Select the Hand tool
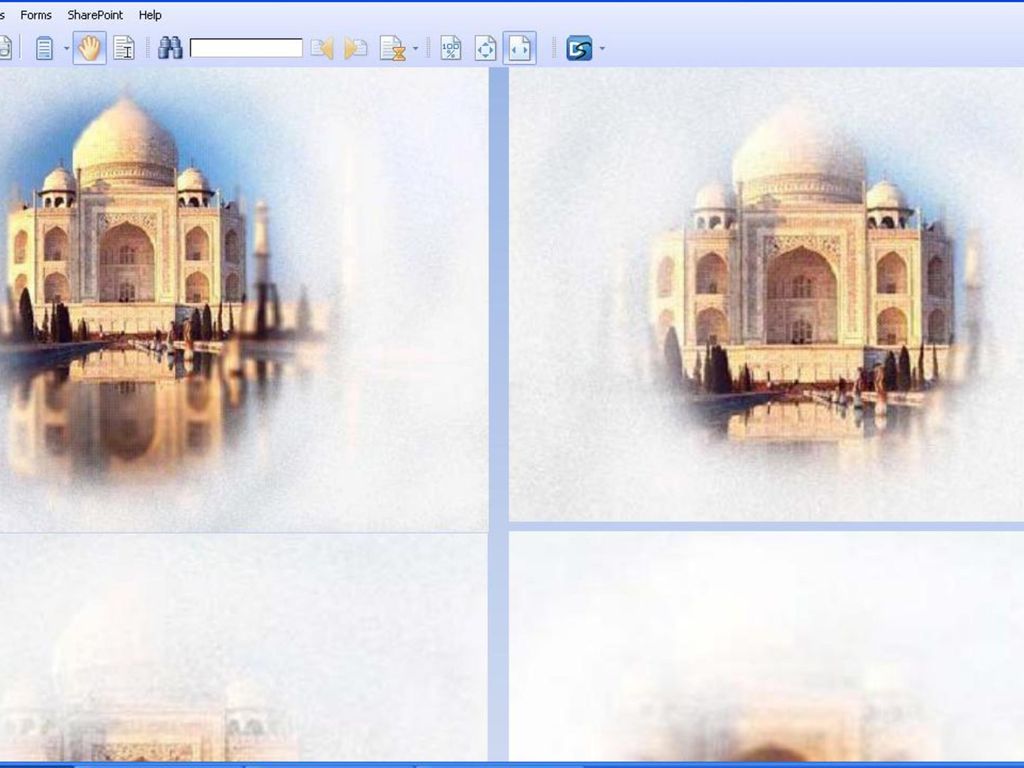The height and width of the screenshot is (768, 1024). 89,48
